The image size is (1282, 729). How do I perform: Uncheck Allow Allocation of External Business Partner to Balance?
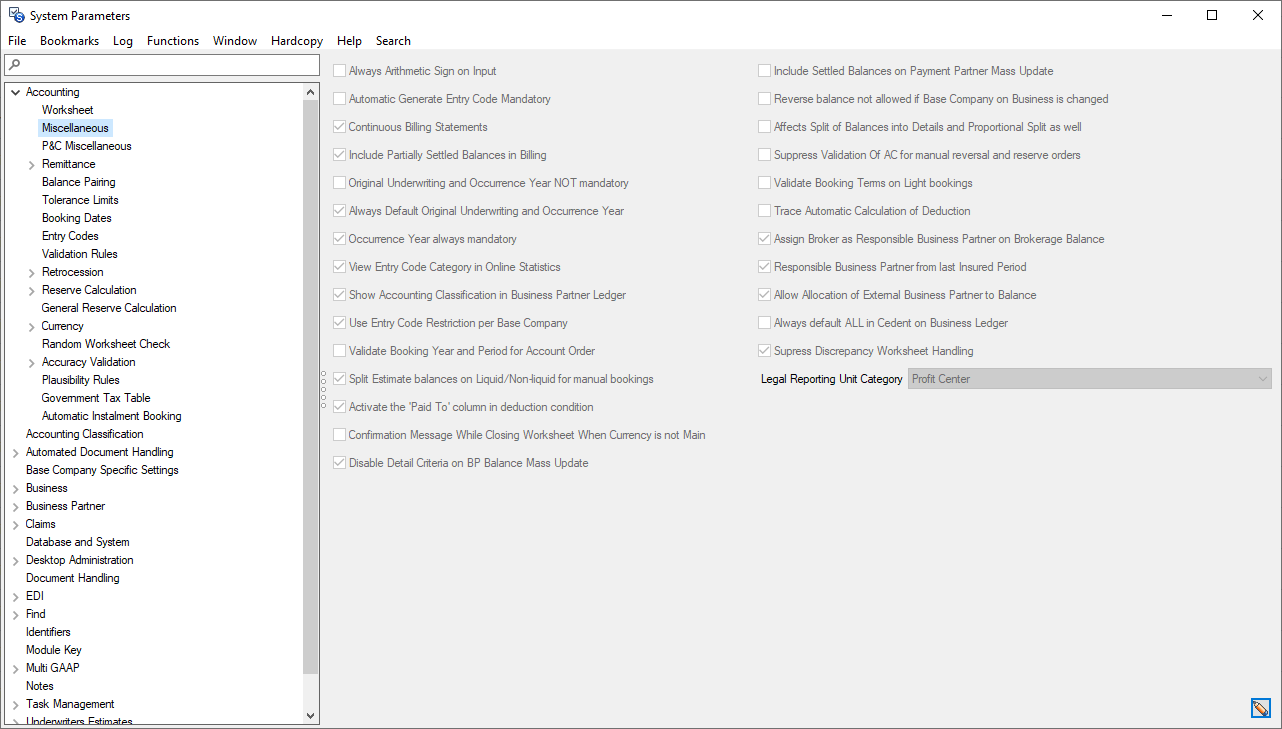click(x=764, y=295)
